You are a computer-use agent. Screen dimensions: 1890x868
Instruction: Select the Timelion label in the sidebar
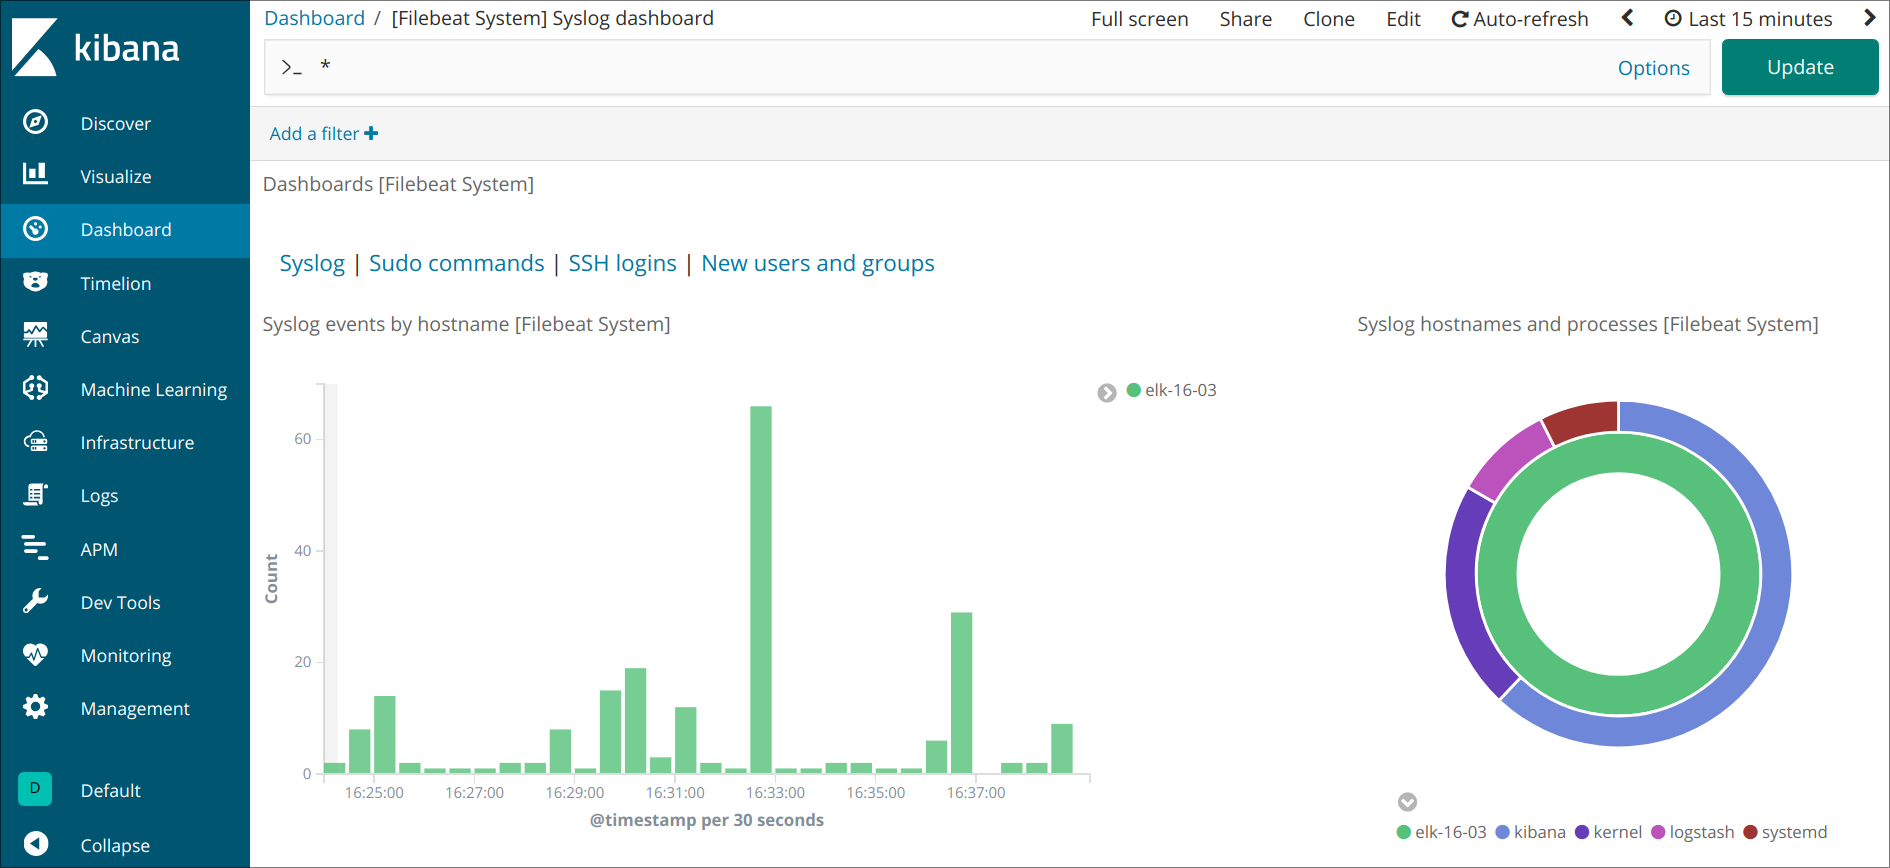pos(116,283)
